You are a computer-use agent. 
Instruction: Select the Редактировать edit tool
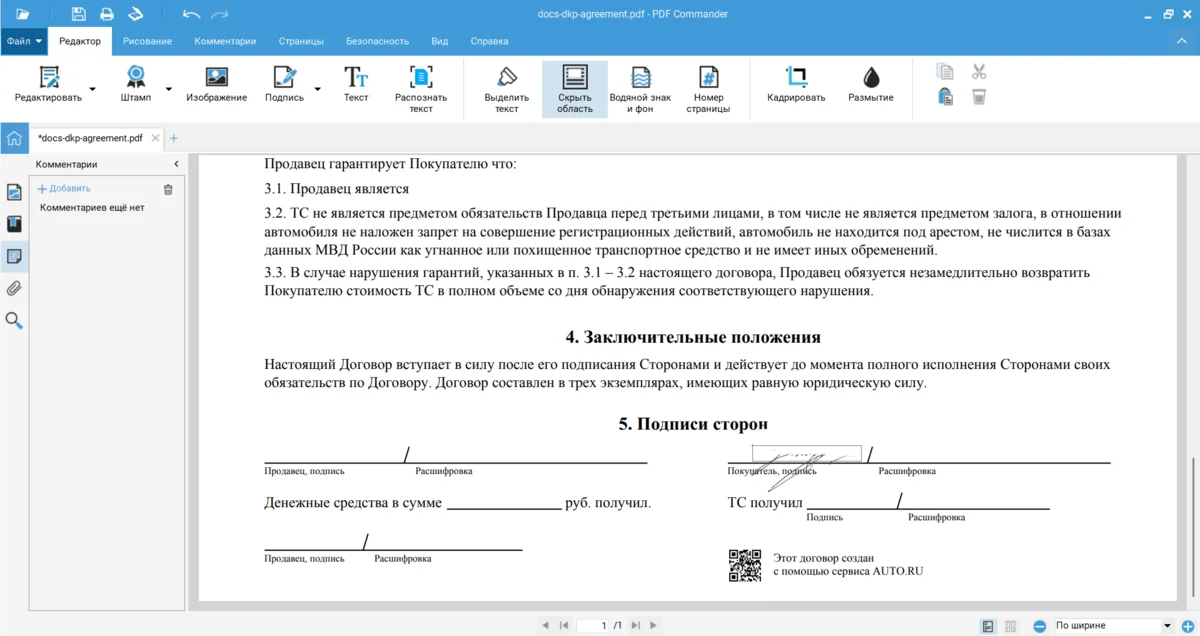[49, 86]
